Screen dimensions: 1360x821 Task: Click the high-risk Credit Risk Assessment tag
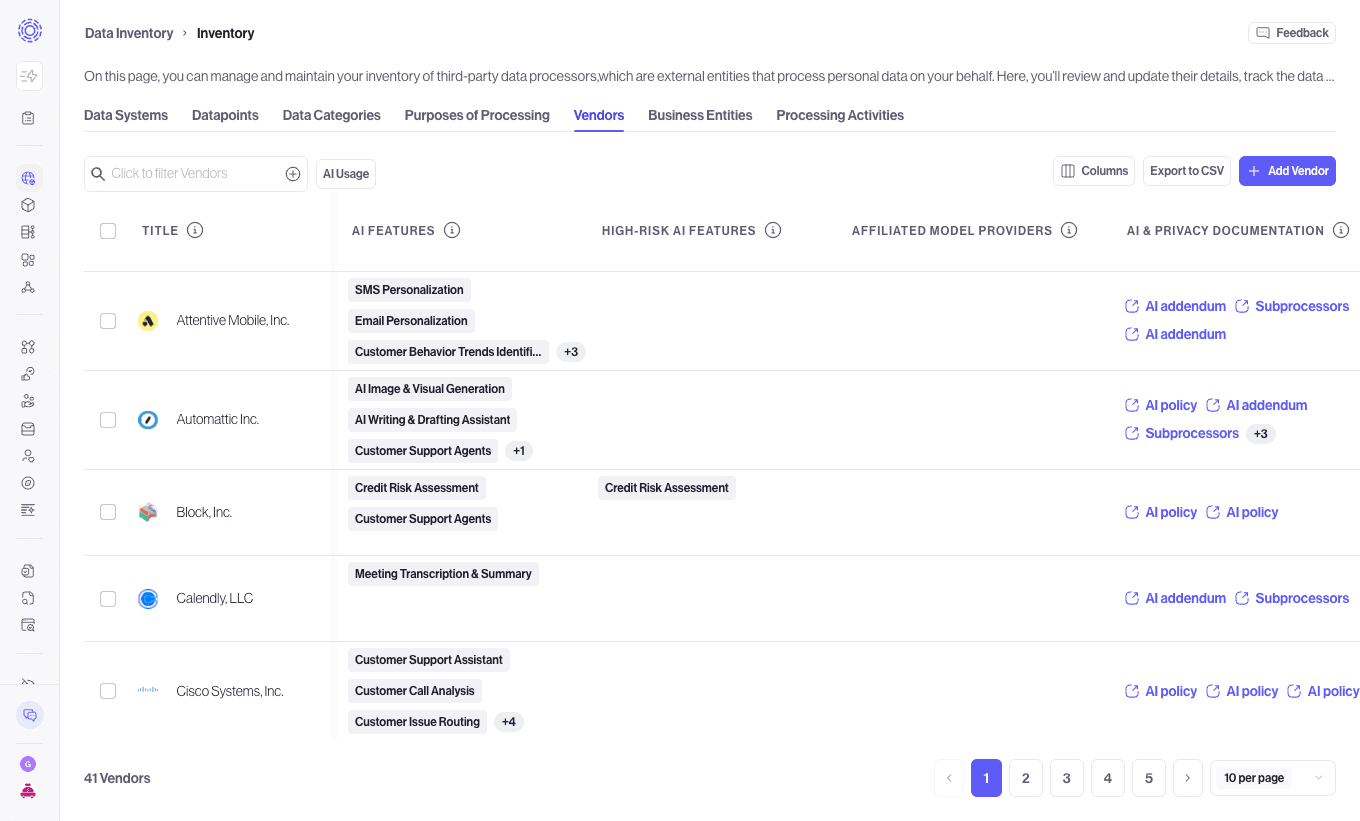click(x=667, y=488)
